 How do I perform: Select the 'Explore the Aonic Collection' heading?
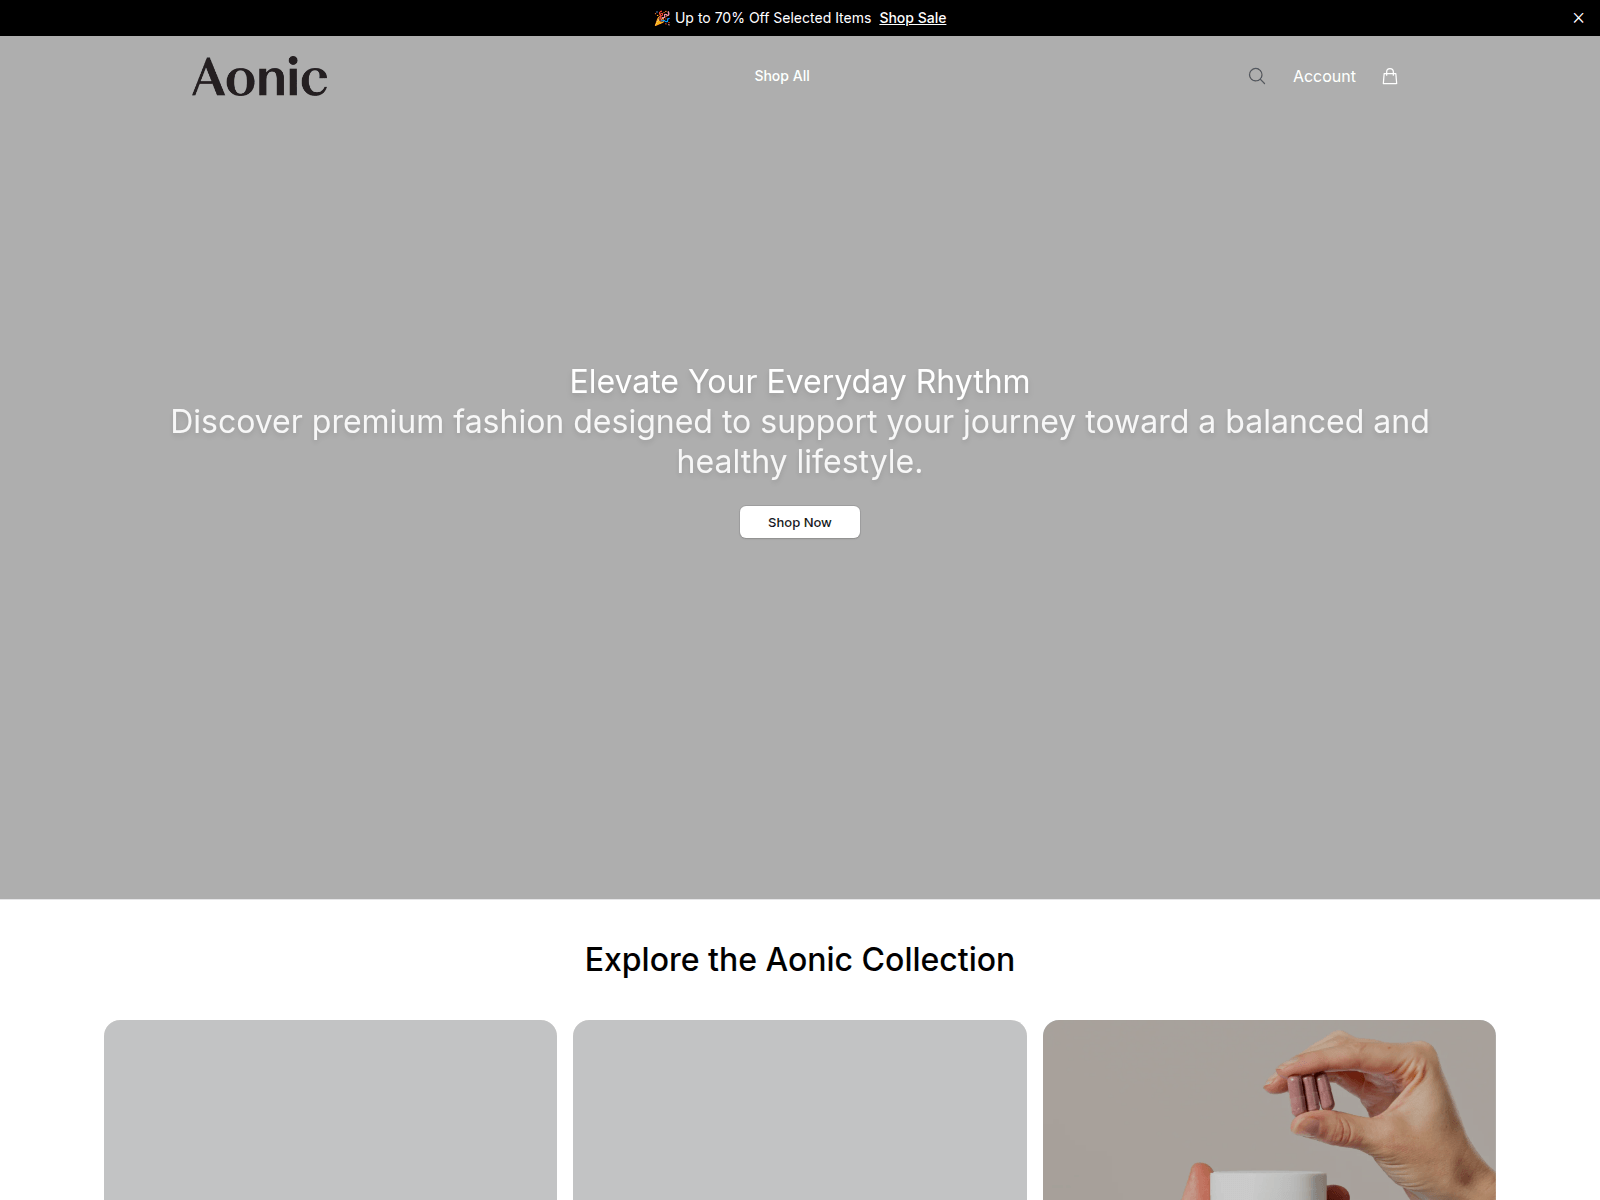[800, 960]
